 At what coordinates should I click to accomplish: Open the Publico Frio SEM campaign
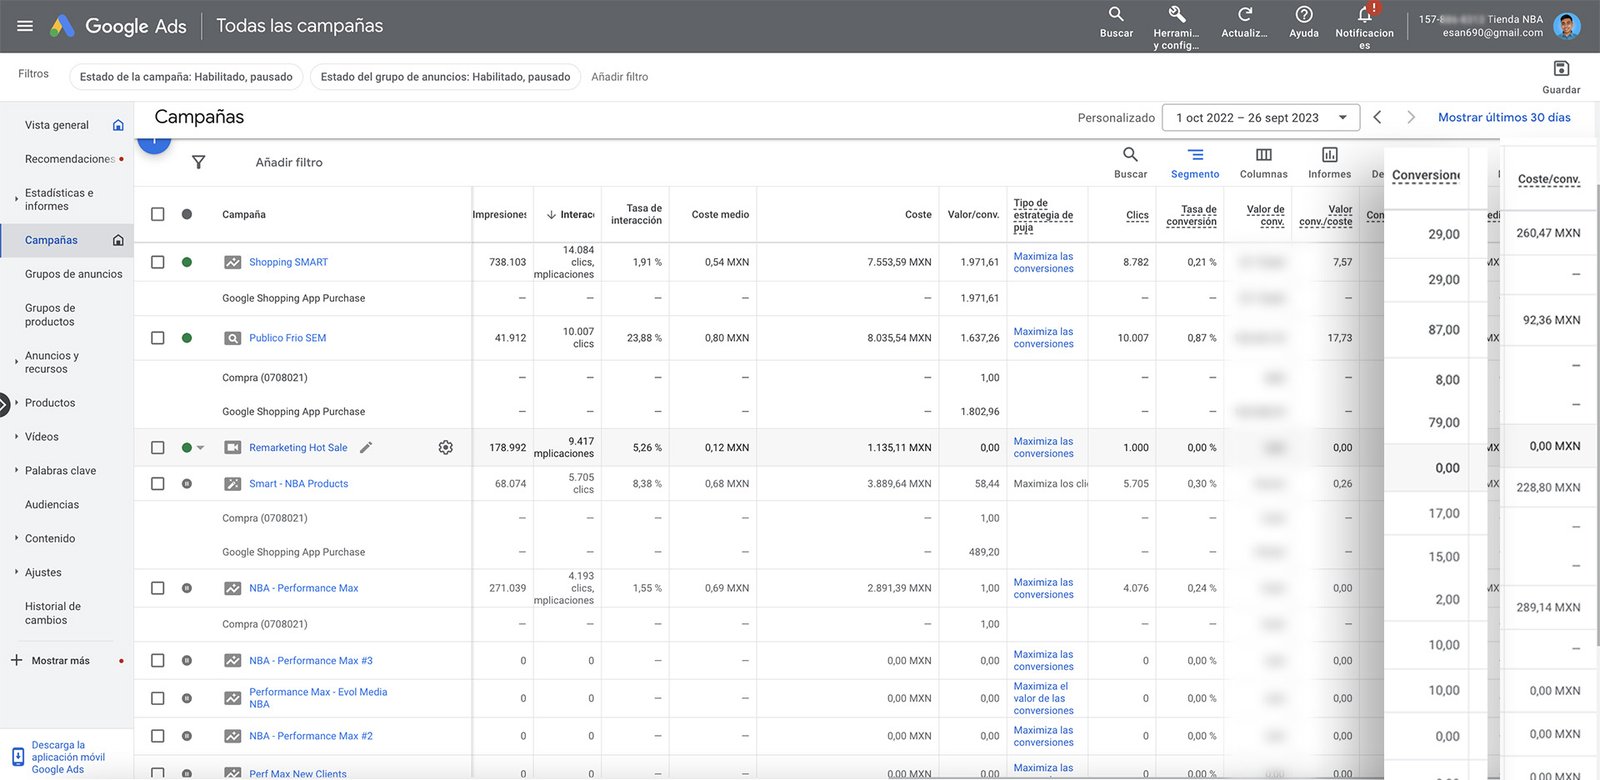(288, 338)
